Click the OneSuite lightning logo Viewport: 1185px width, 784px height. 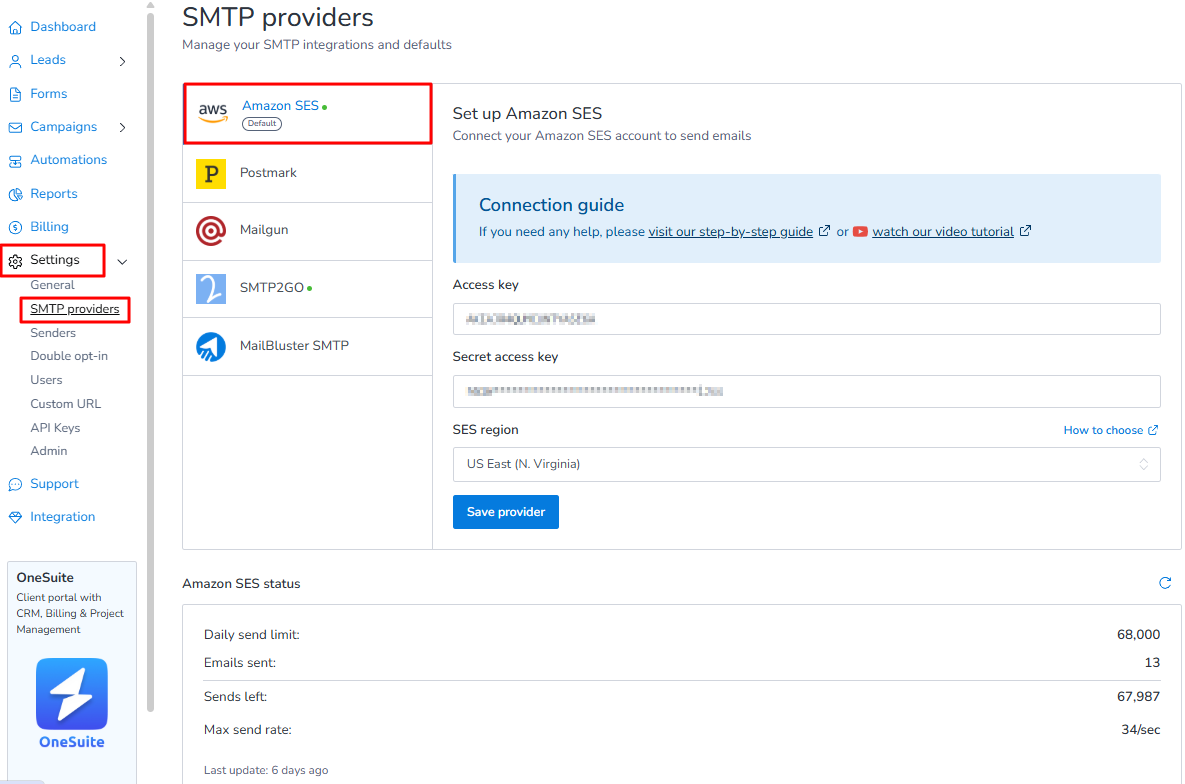[72, 694]
